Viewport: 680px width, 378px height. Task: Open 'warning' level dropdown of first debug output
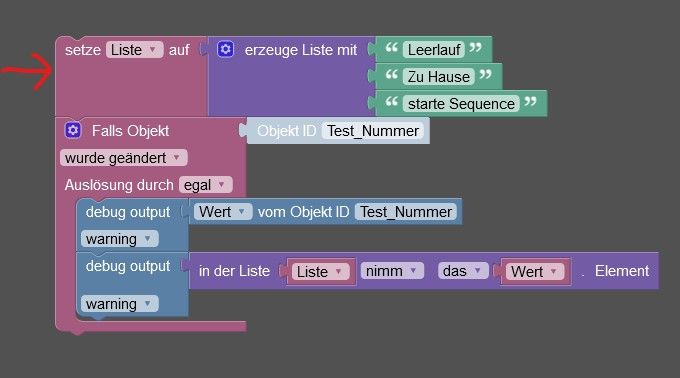(120, 239)
